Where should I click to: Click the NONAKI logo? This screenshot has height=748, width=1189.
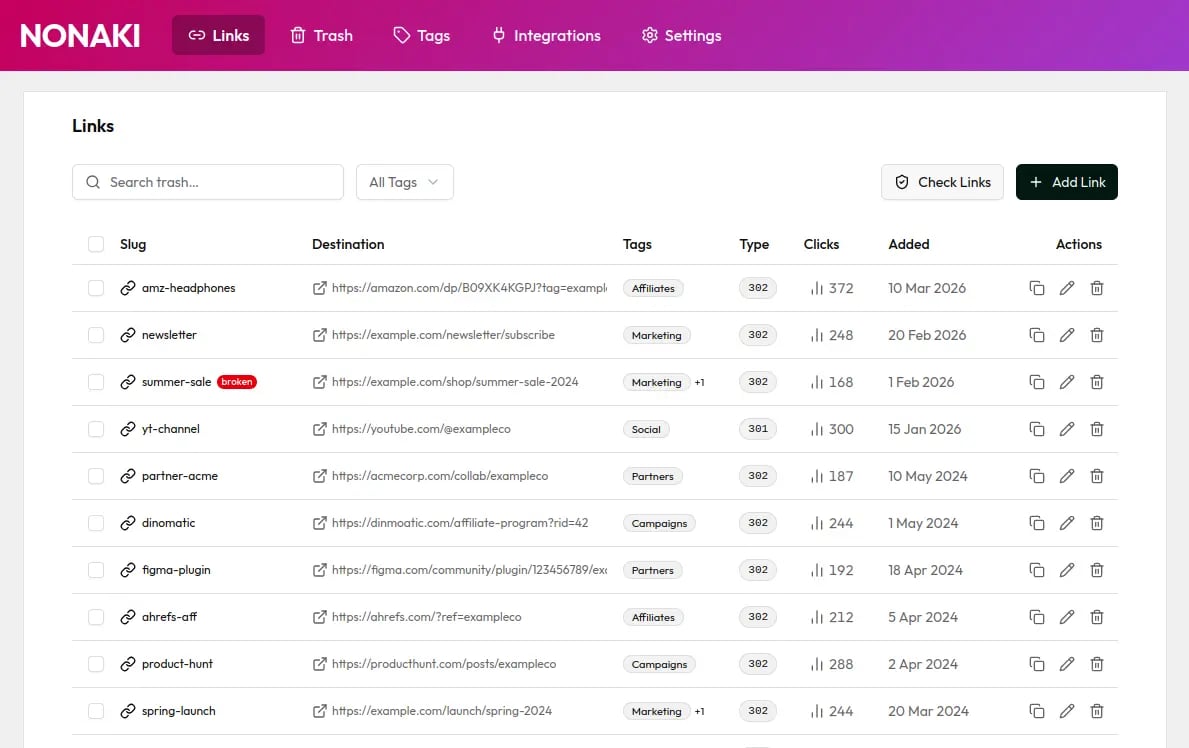[x=80, y=36]
